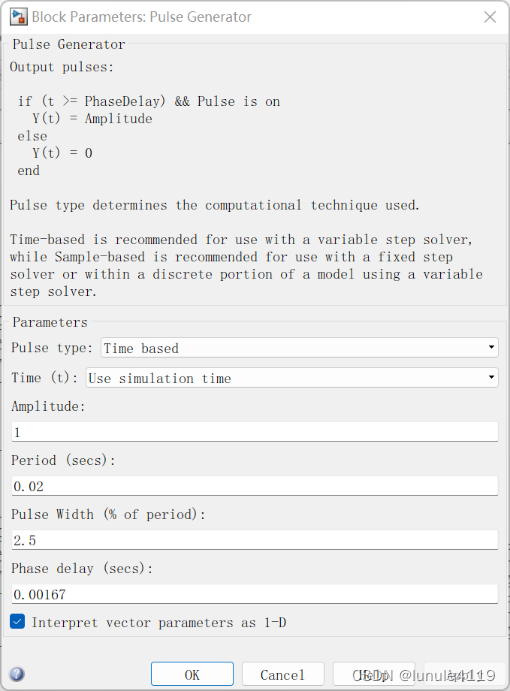Select the Pulse Width input field

[x=255, y=540]
